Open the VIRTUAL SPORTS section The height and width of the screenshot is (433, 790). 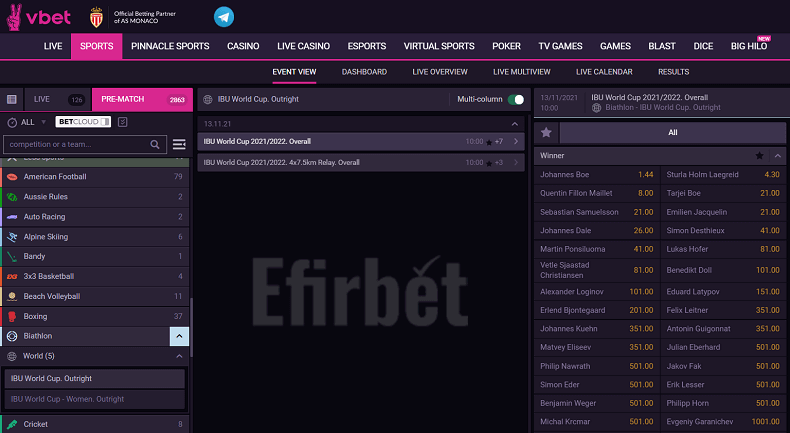coord(439,46)
